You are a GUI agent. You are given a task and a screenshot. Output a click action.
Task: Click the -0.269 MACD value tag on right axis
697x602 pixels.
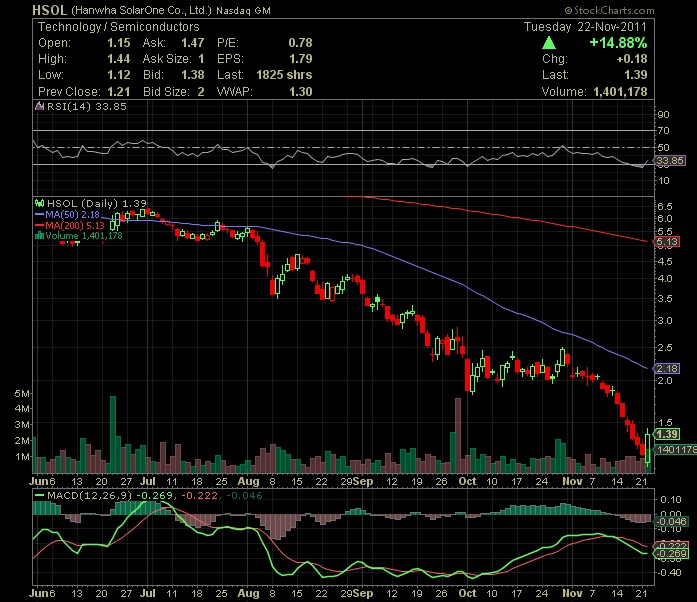click(x=672, y=554)
